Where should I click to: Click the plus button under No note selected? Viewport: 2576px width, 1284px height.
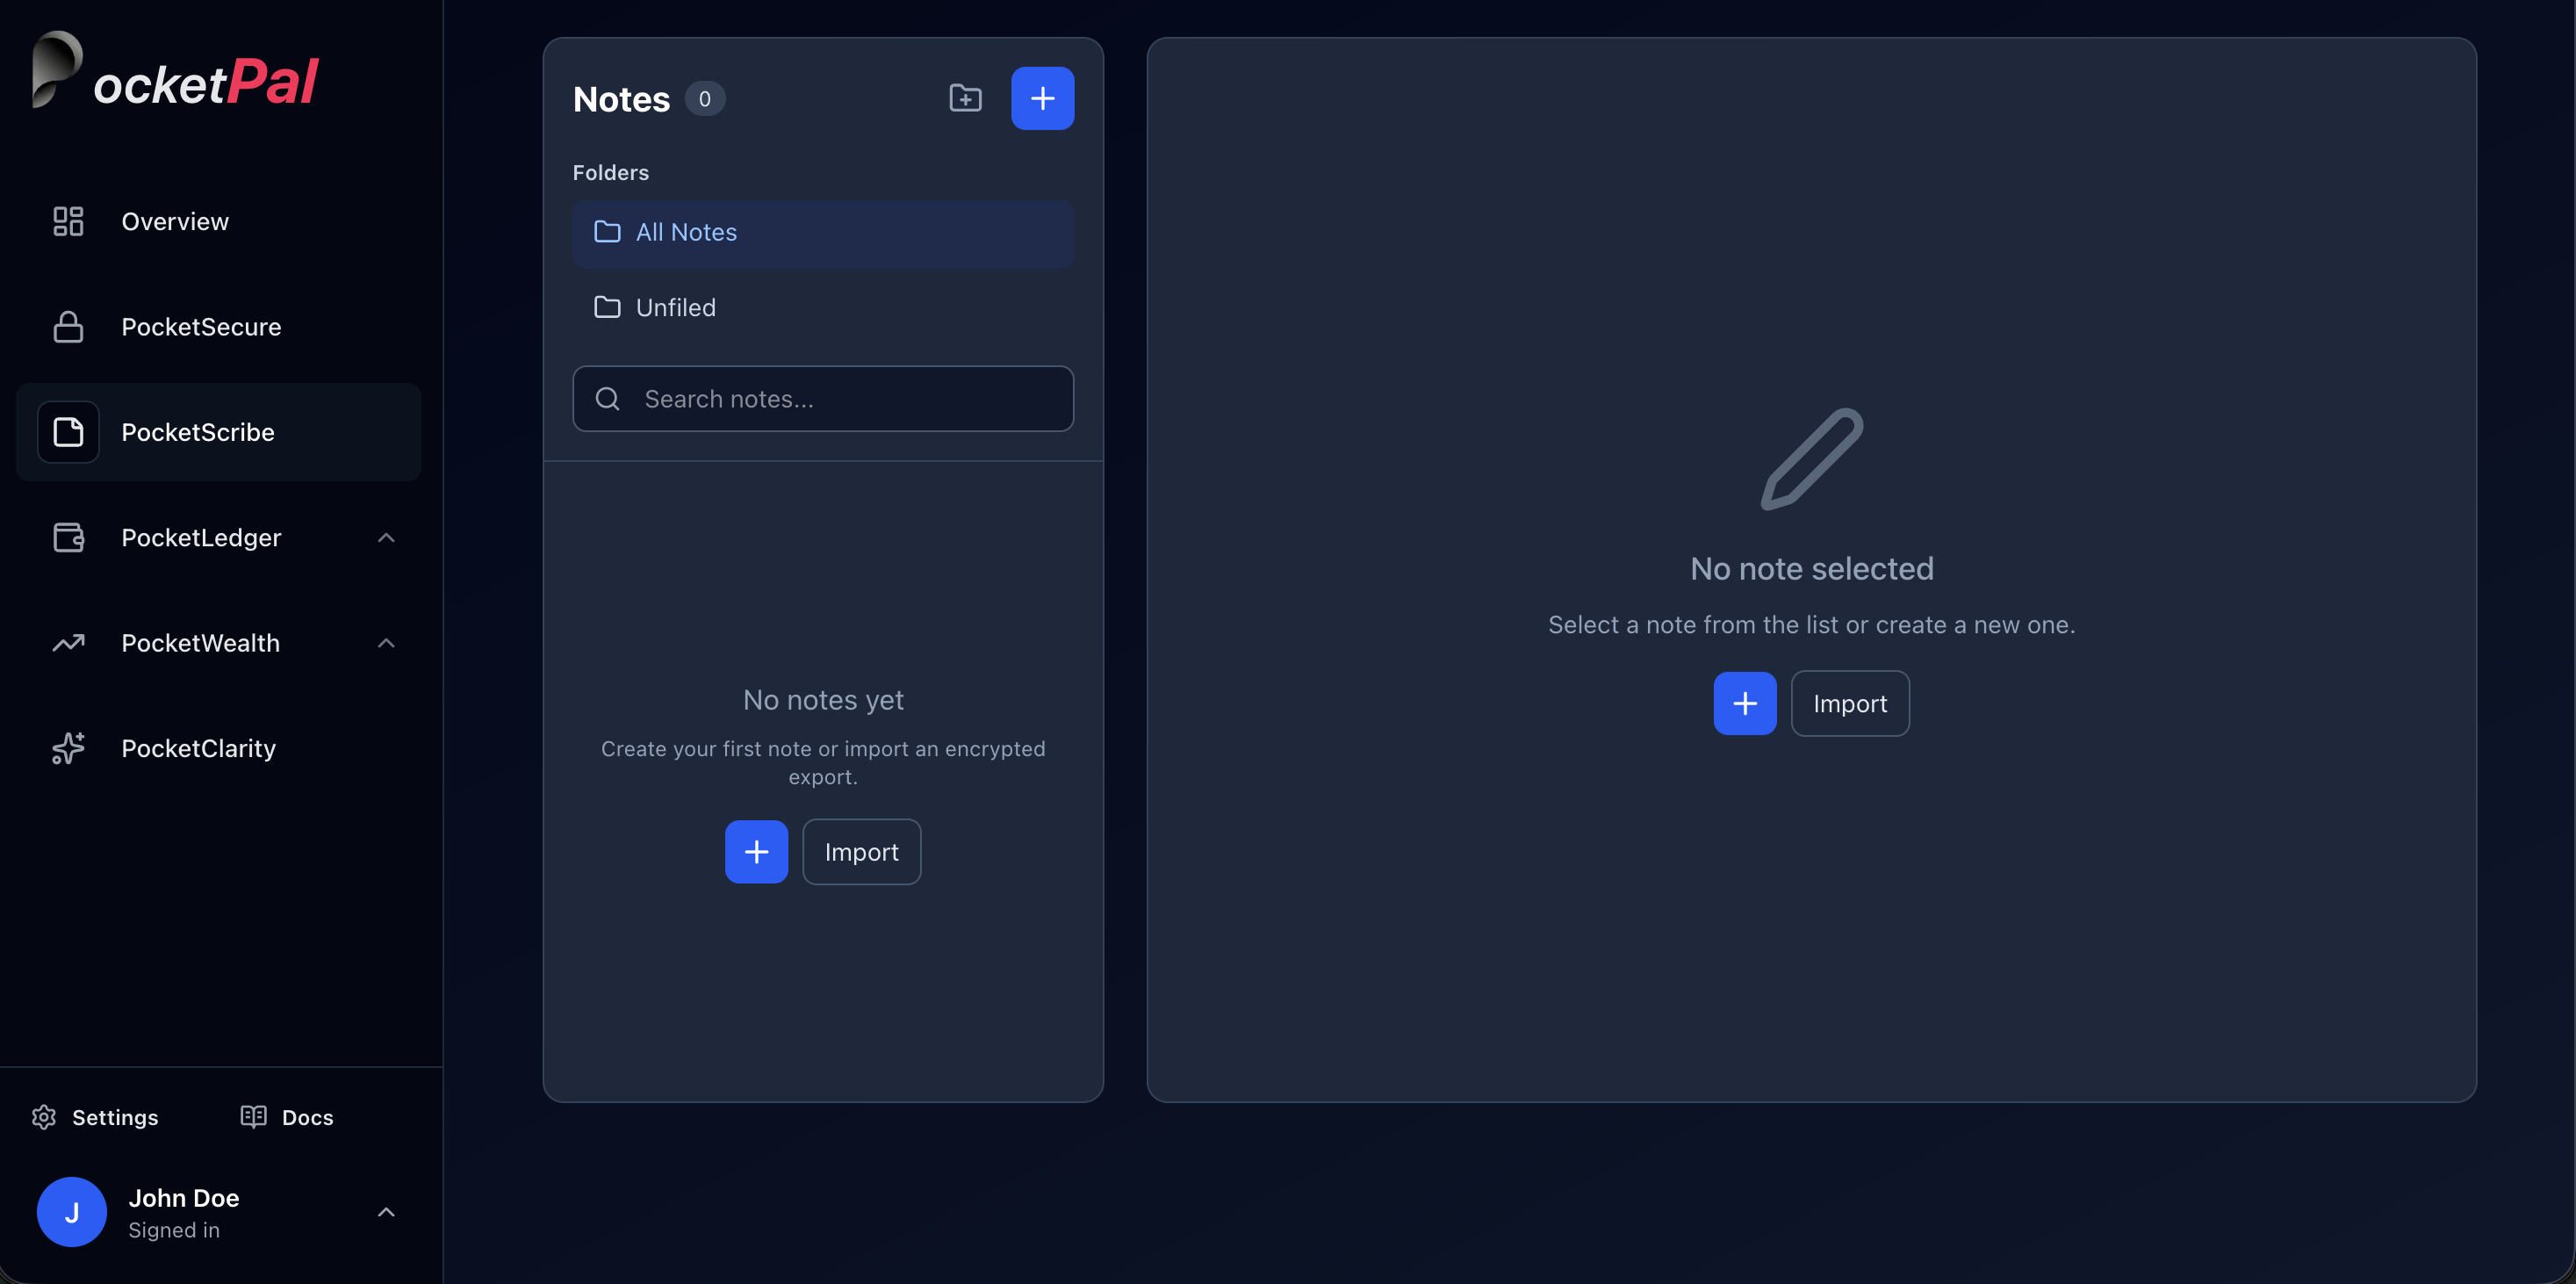point(1745,704)
